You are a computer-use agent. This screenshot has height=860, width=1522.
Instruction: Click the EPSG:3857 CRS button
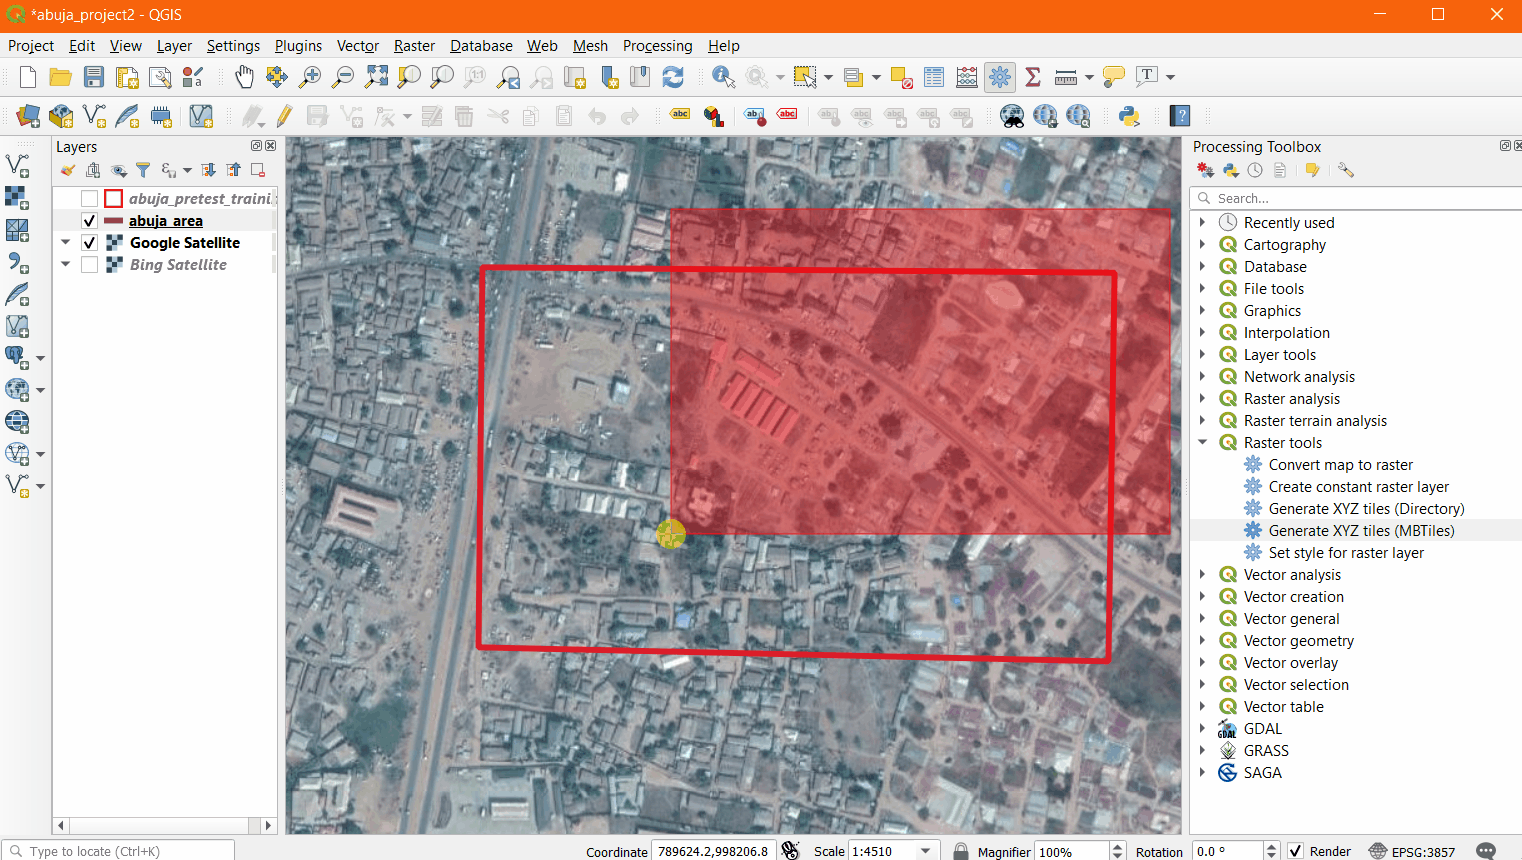point(1412,851)
